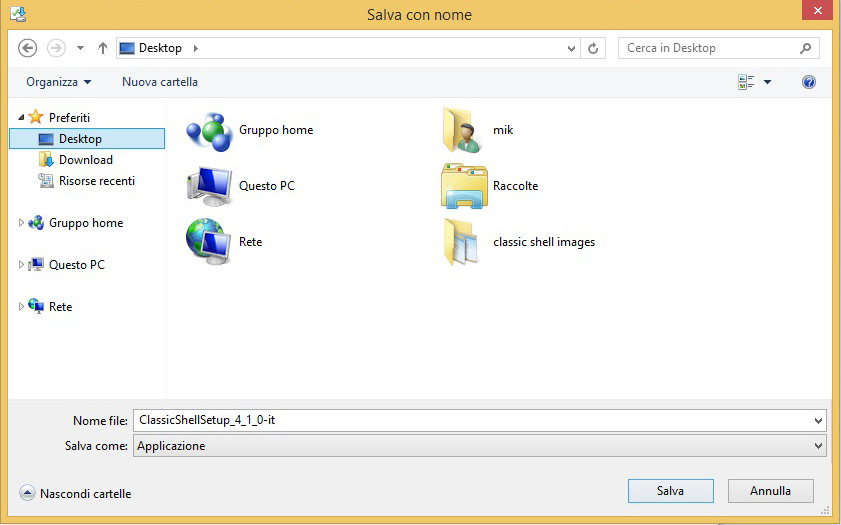Screen dimensions: 841x525
Task: Open the view options dropdown arrow
Action: point(768,82)
